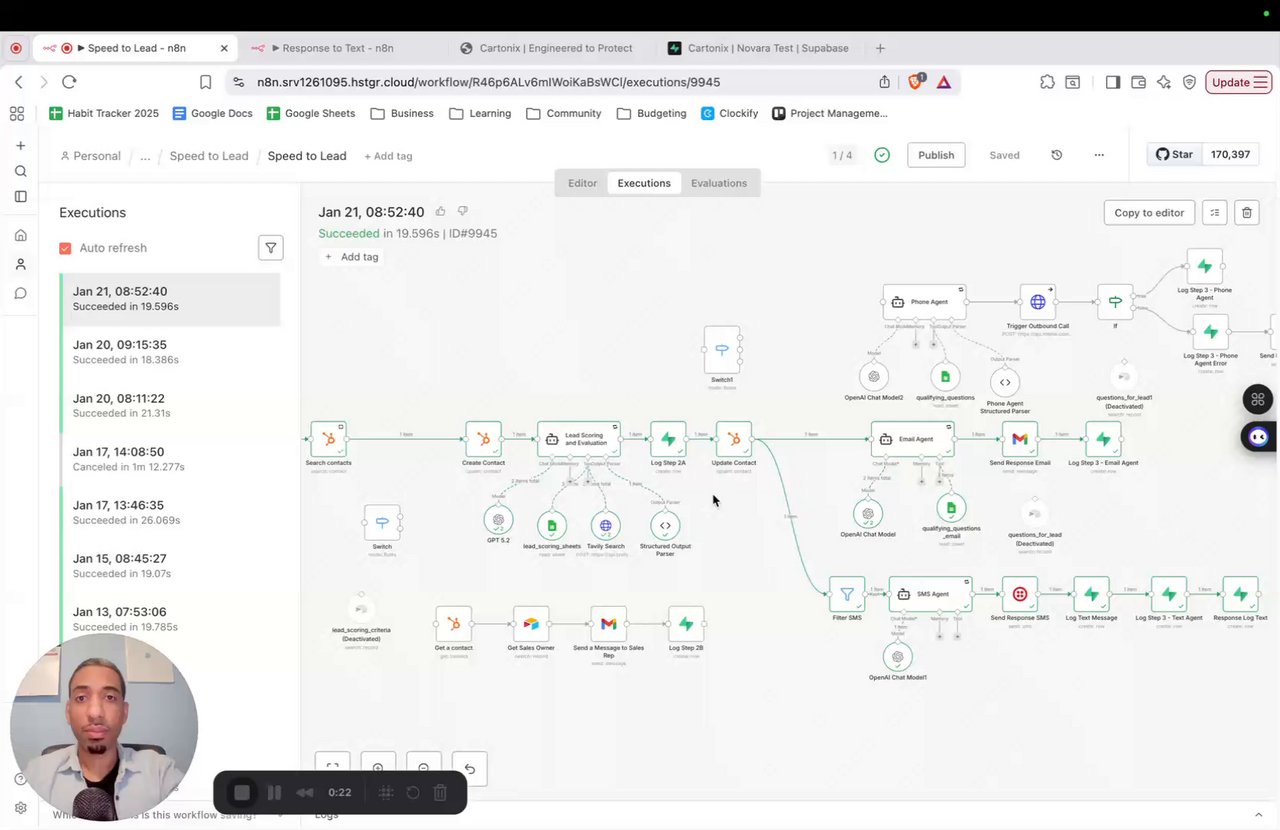The image size is (1280, 830).
Task: Open the Phone Agent node
Action: [925, 301]
